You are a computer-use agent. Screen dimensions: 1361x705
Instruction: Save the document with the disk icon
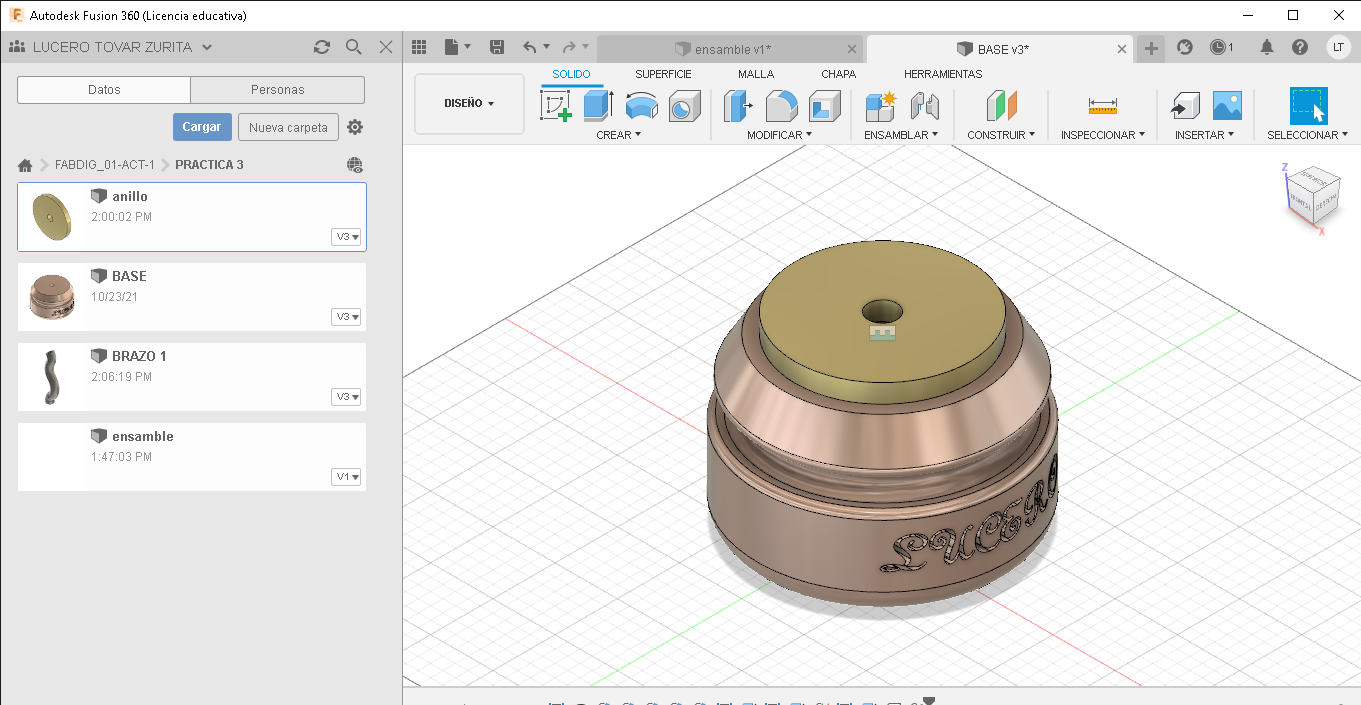497,47
